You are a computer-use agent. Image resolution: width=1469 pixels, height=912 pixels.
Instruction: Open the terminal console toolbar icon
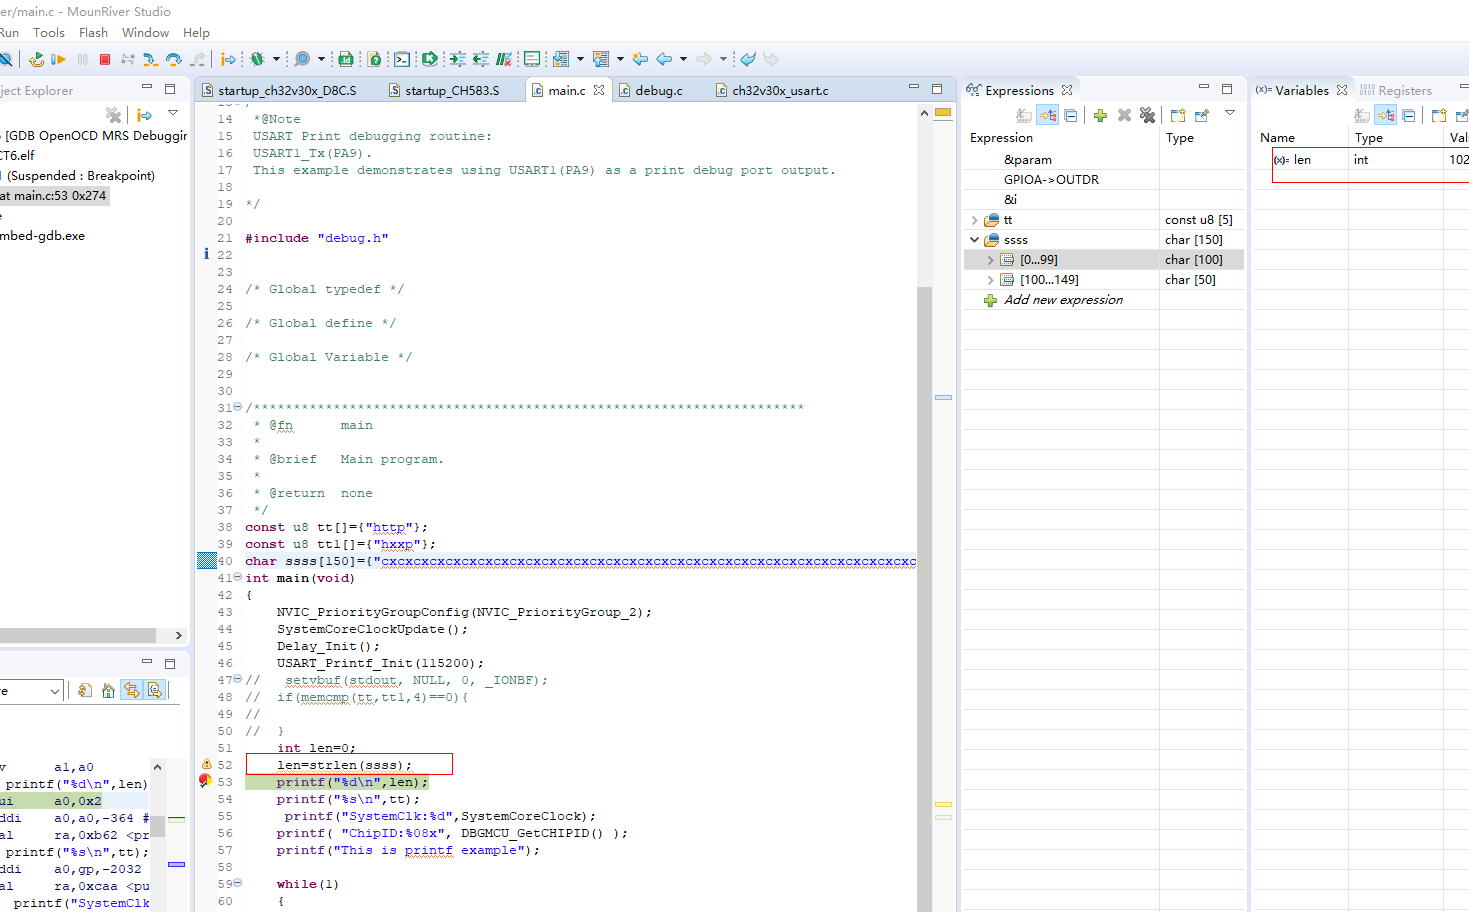pos(402,59)
